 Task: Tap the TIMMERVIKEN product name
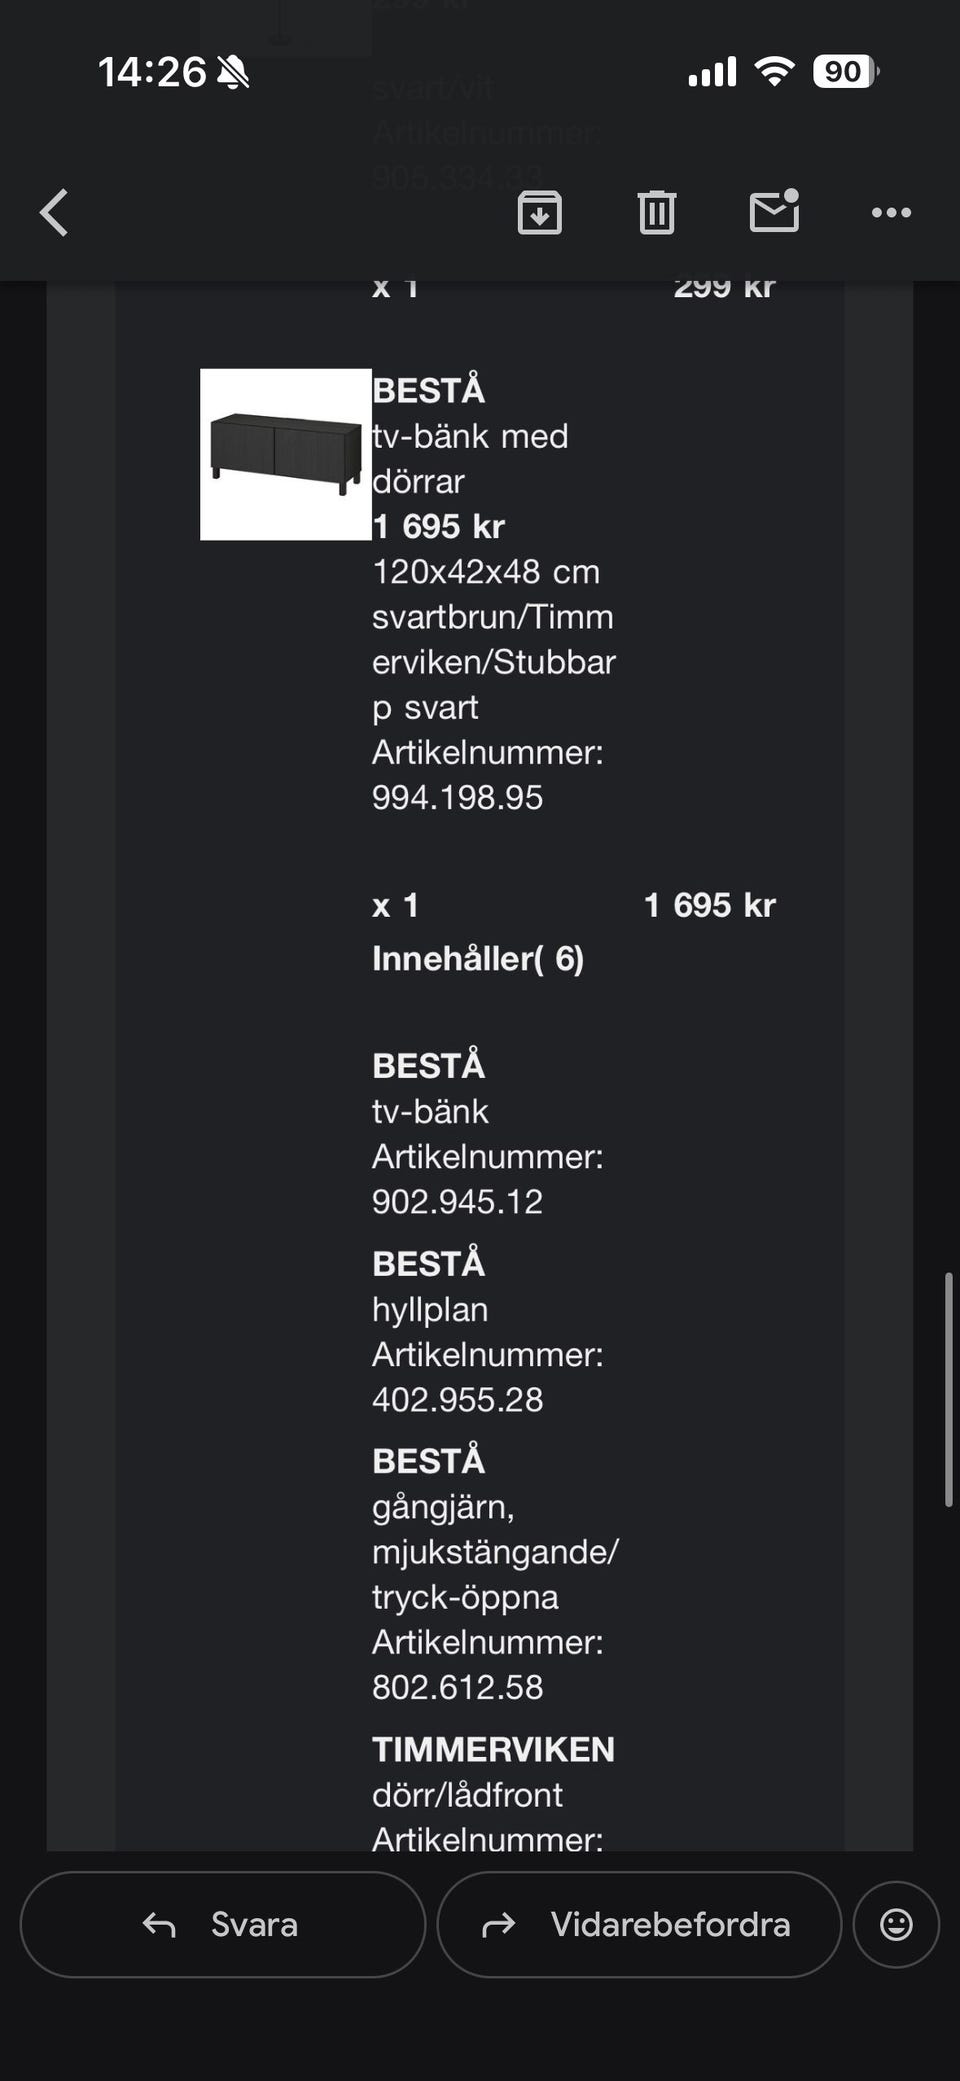[x=493, y=1749]
